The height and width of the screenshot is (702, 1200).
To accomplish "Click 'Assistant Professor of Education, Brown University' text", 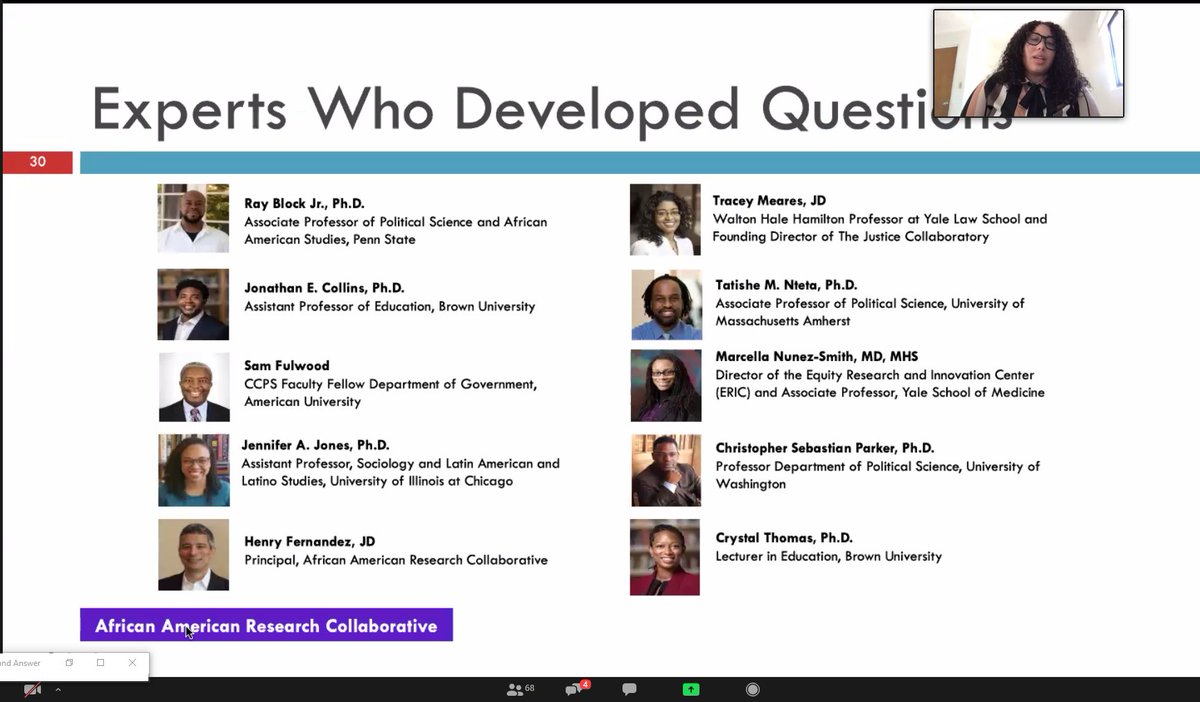I will [390, 307].
